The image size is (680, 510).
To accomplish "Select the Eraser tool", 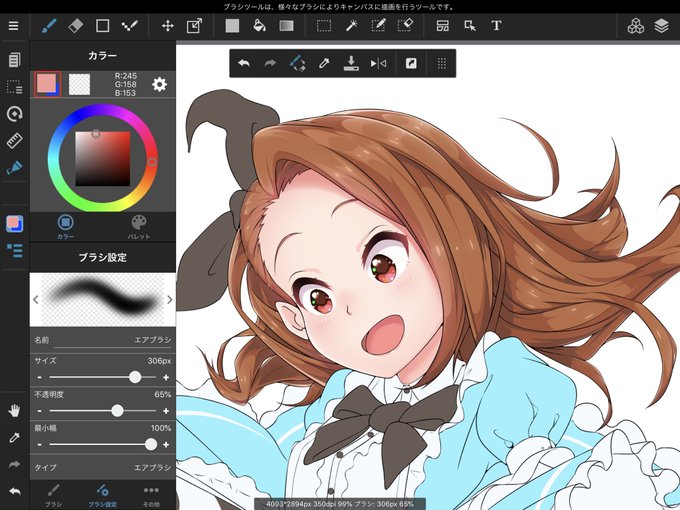I will [75, 26].
